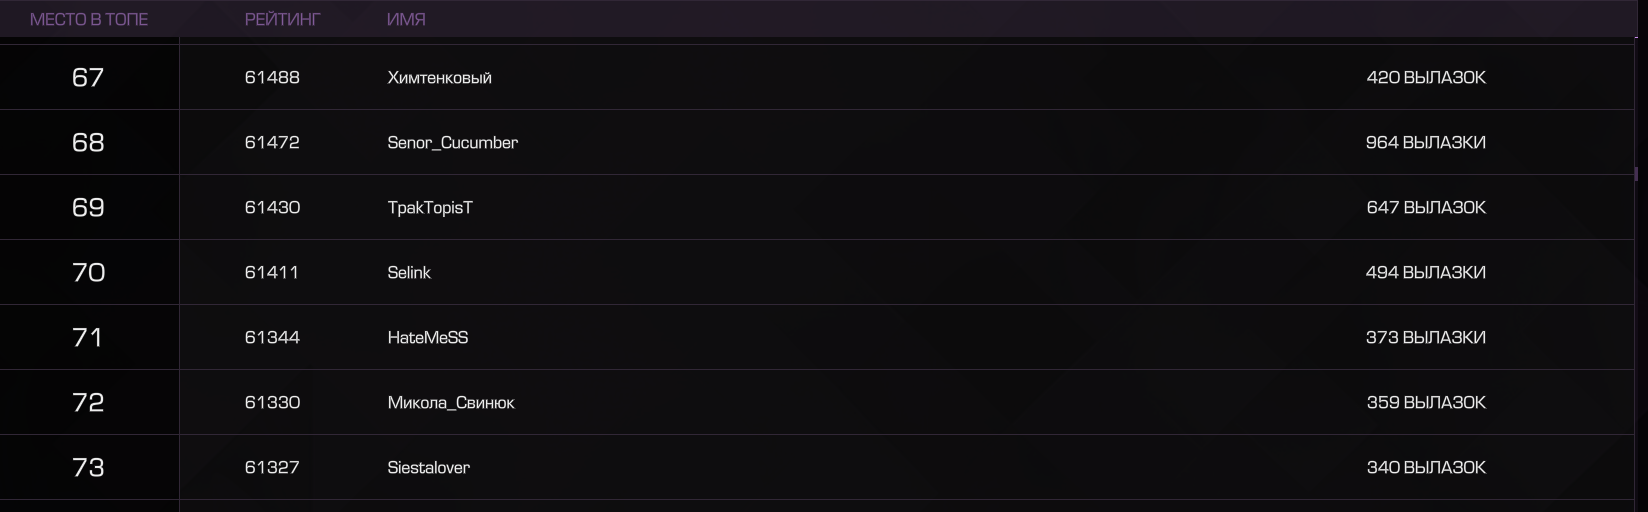The height and width of the screenshot is (512, 1648).
Task: Select player TpakTopisT's name
Action: [430, 208]
